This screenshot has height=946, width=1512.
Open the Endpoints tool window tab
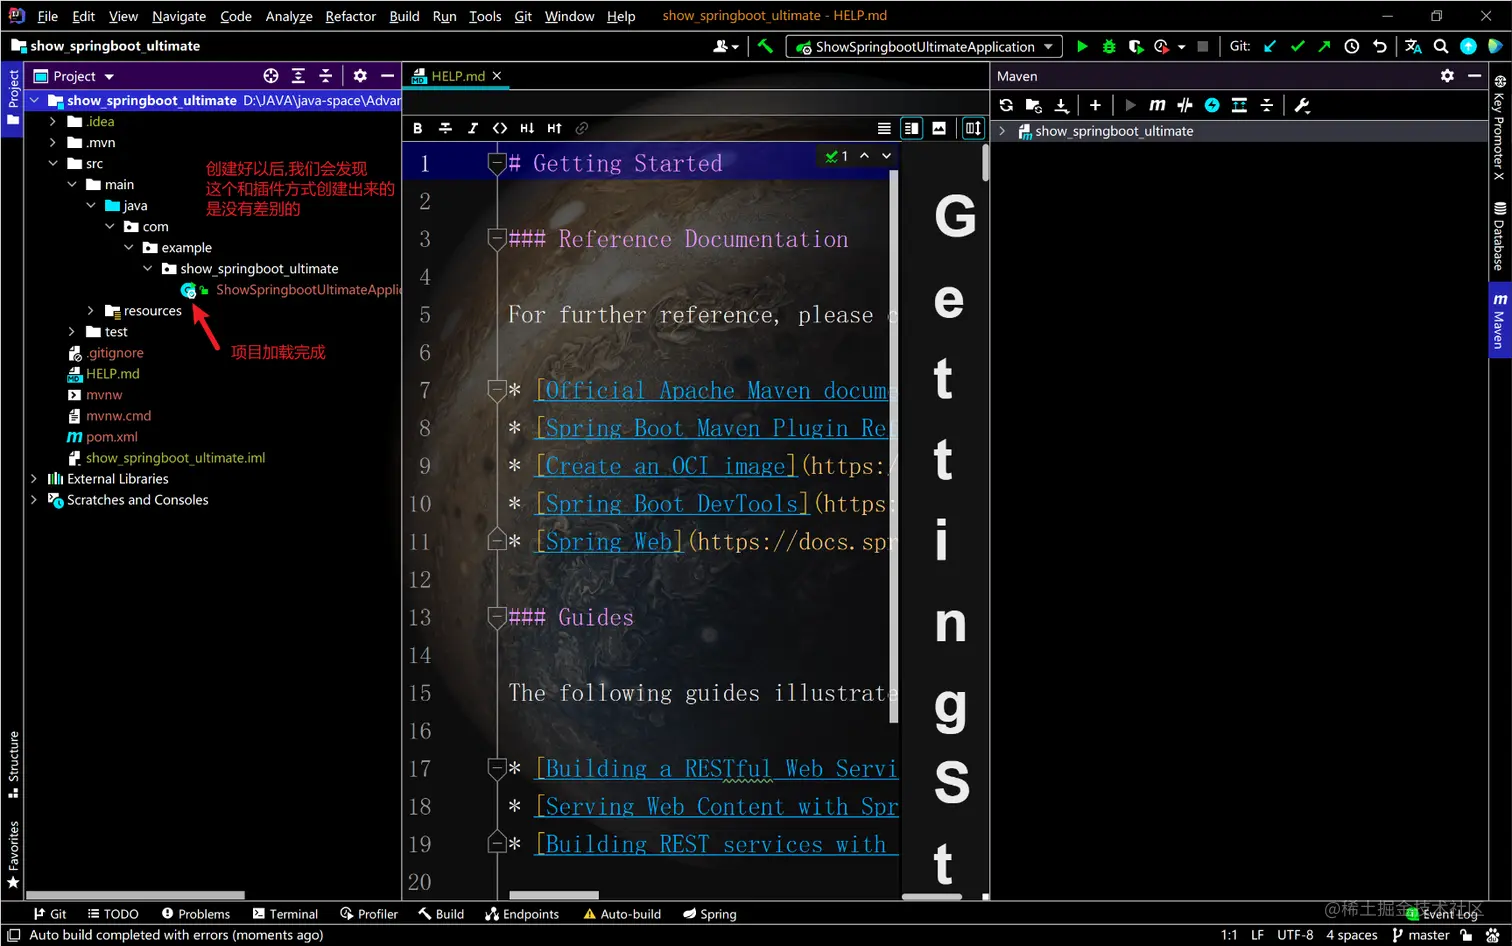click(522, 914)
